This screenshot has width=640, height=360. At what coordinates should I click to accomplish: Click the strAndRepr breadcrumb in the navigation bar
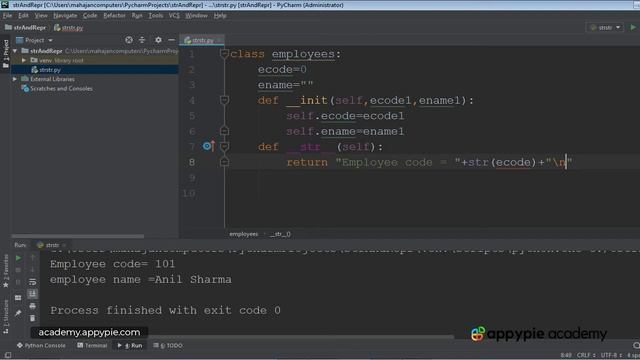click(25, 28)
